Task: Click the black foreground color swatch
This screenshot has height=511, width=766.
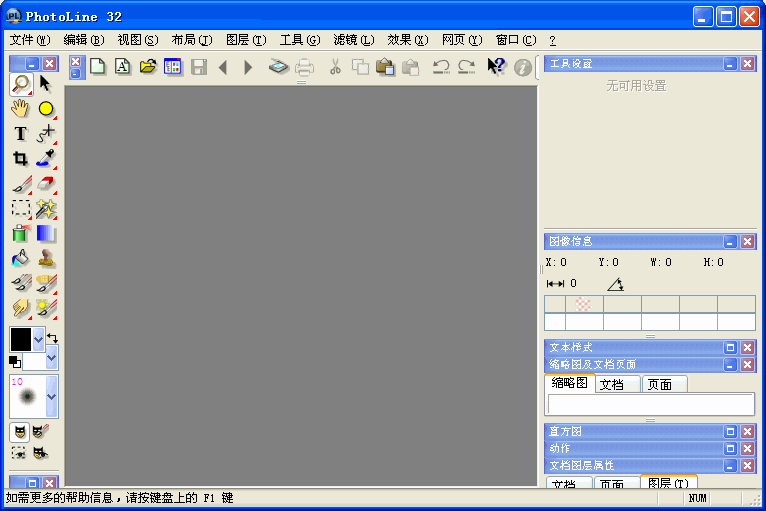Action: point(21,339)
